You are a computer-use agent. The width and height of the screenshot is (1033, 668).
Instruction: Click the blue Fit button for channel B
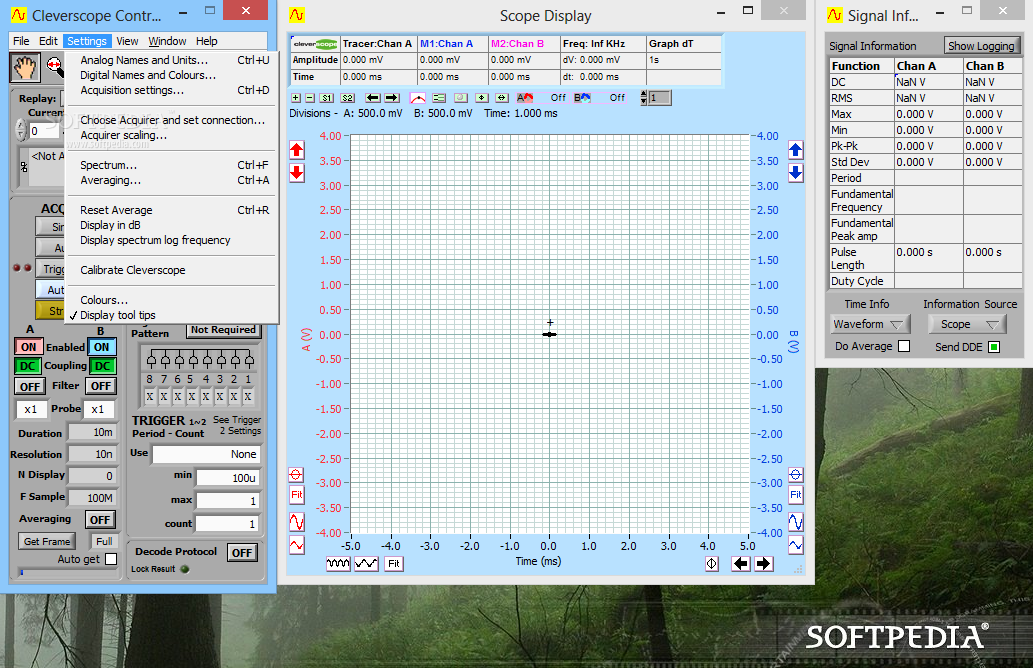[796, 495]
